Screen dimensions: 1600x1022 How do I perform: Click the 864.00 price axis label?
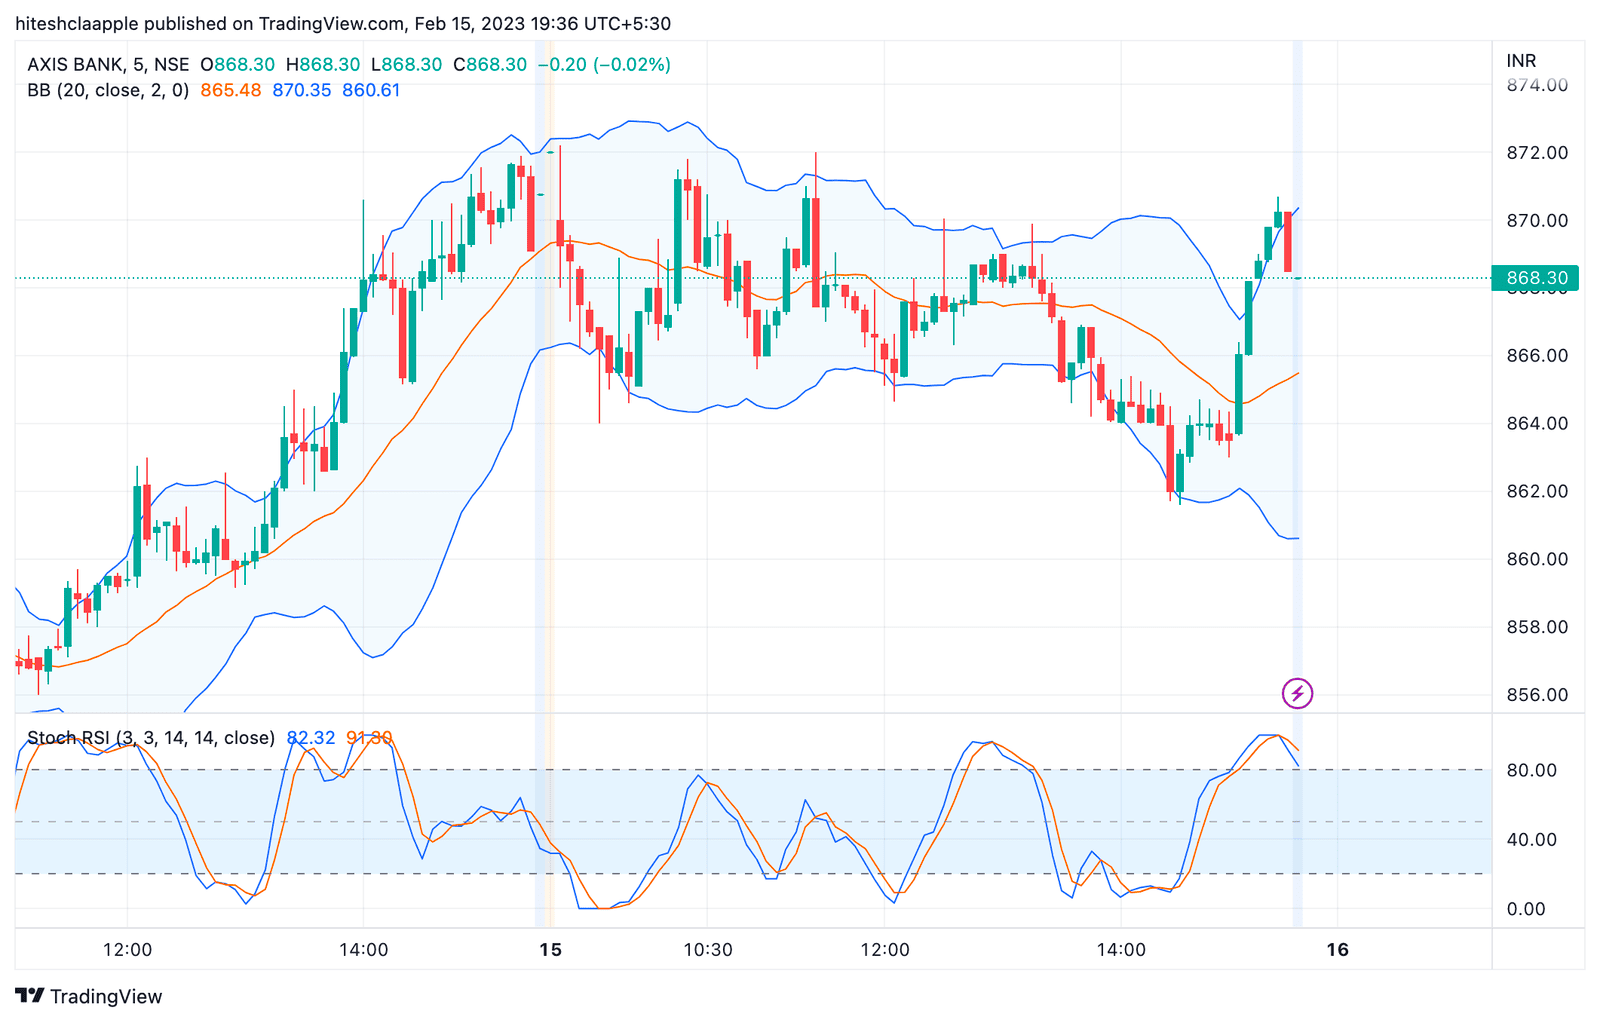(1537, 424)
